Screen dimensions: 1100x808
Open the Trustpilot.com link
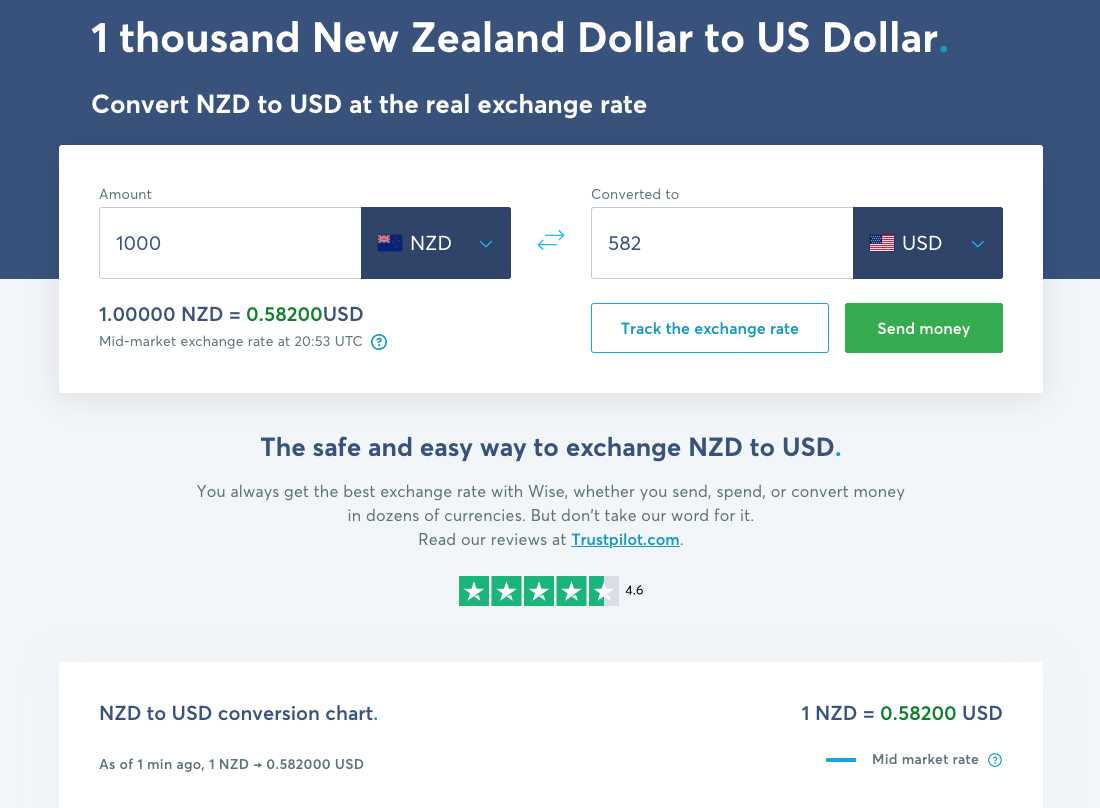(625, 539)
